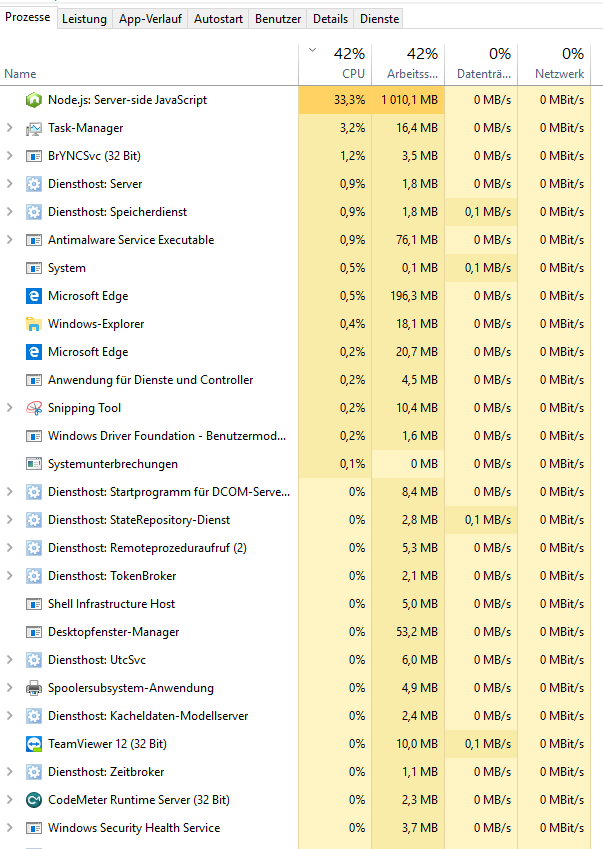603x849 pixels.
Task: Click the Diensthost: Speicherdienst gear icon
Action: pyautogui.click(x=34, y=212)
